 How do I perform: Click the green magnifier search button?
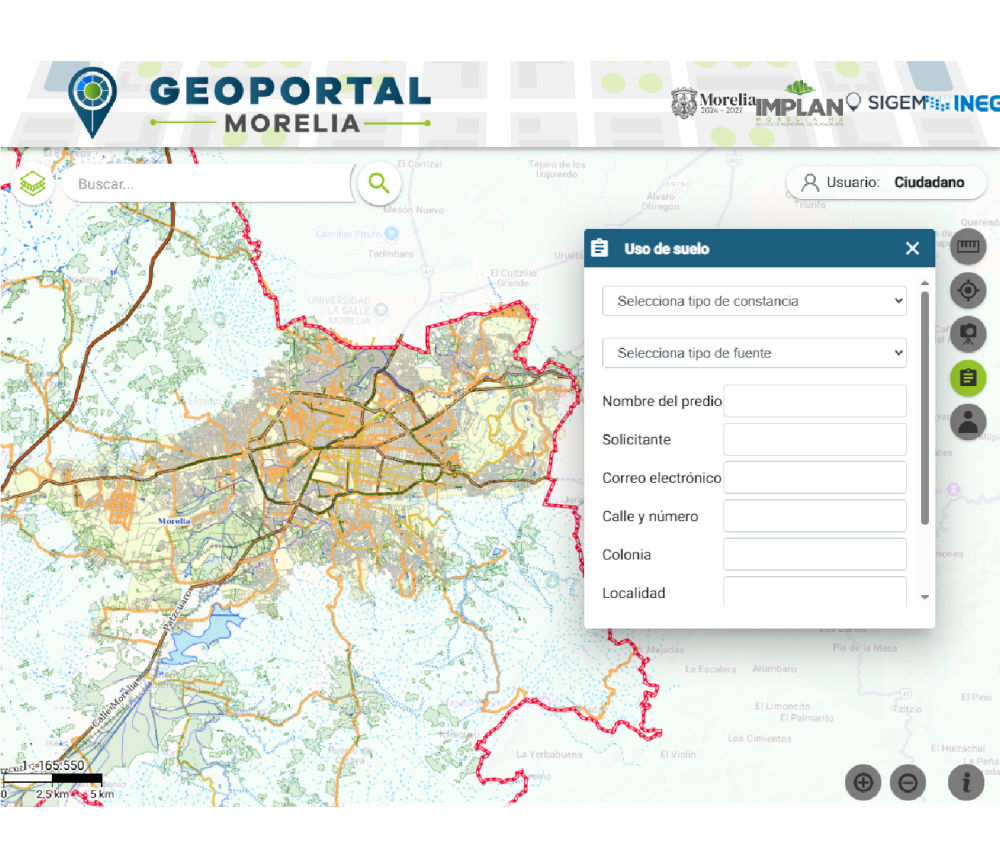379,183
